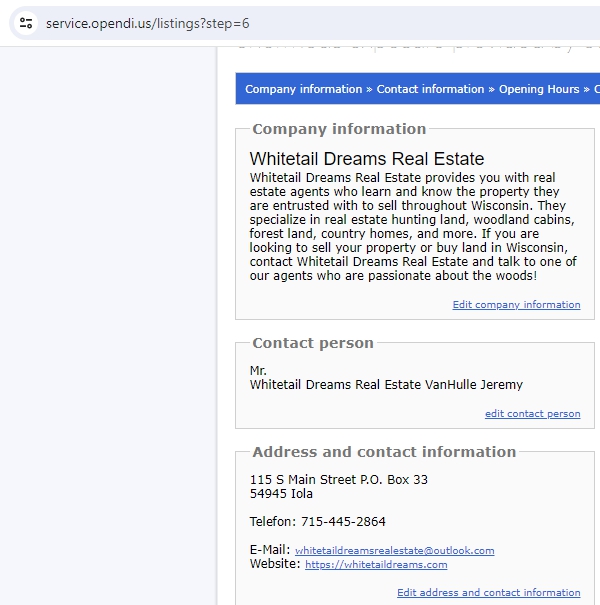Click the edit contact person link

pos(532,414)
